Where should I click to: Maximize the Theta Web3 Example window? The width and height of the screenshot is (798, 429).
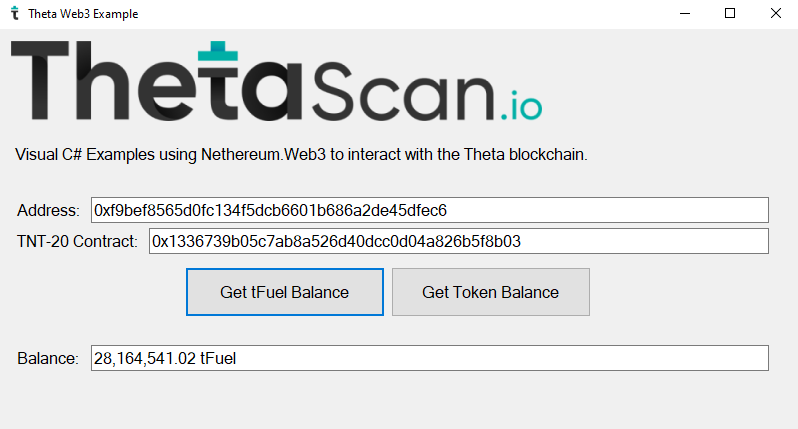[x=730, y=14]
